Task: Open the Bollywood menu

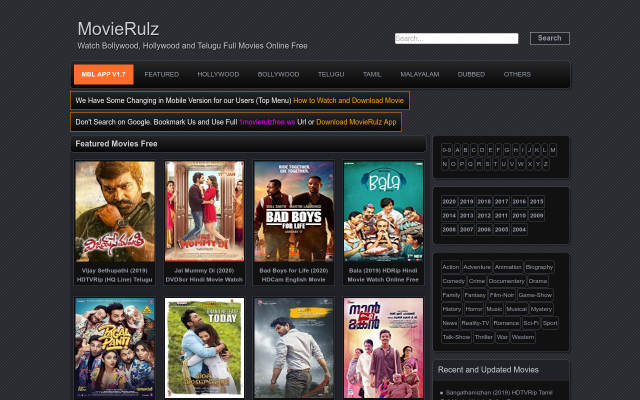Action: tap(278, 74)
